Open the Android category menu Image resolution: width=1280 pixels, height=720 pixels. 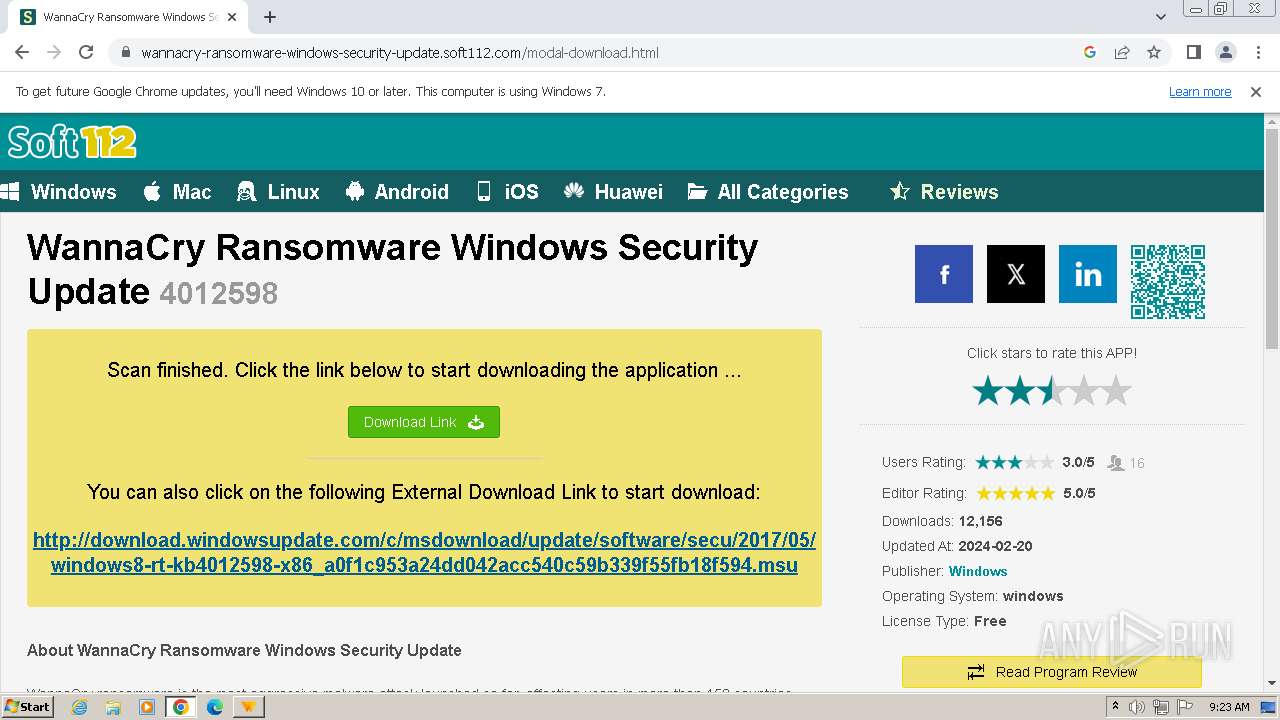pyautogui.click(x=397, y=192)
